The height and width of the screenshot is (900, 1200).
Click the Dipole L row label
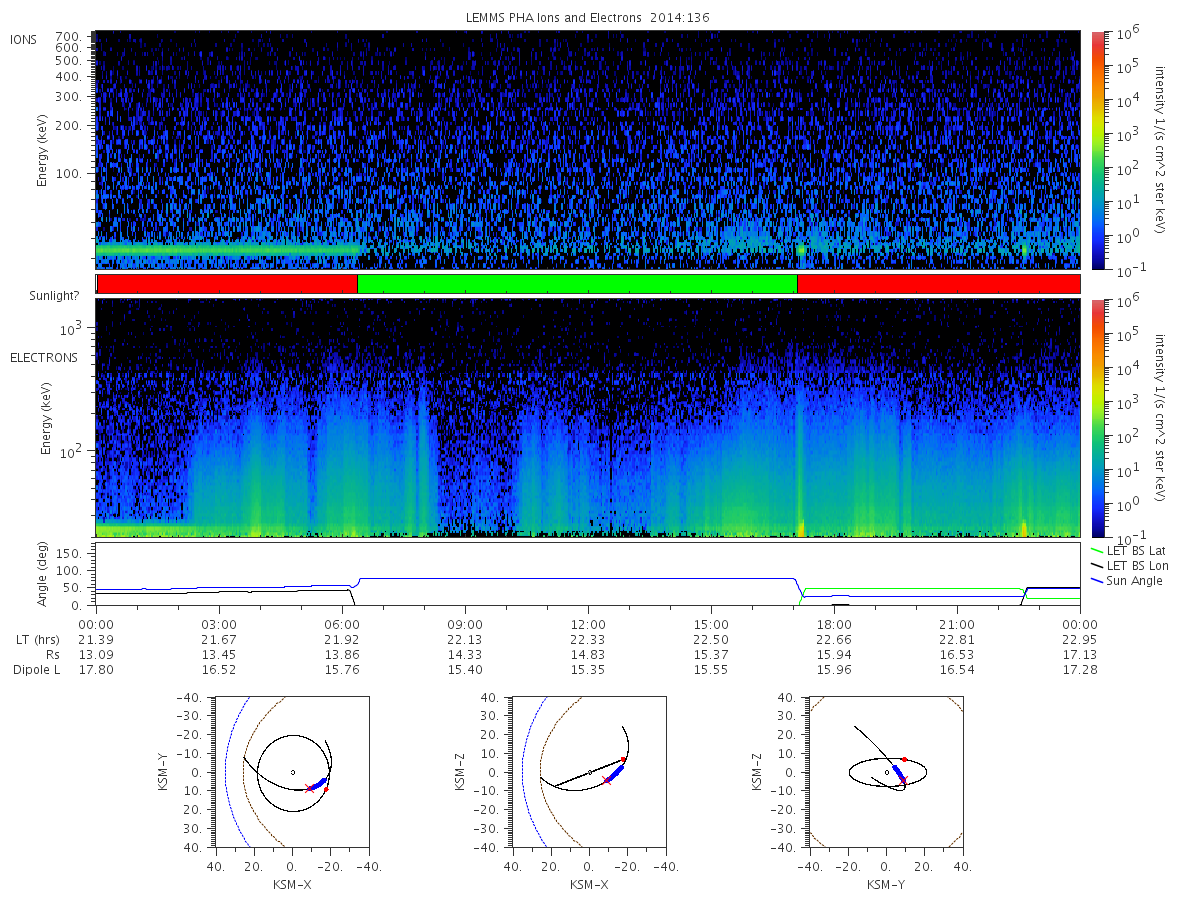click(x=37, y=669)
